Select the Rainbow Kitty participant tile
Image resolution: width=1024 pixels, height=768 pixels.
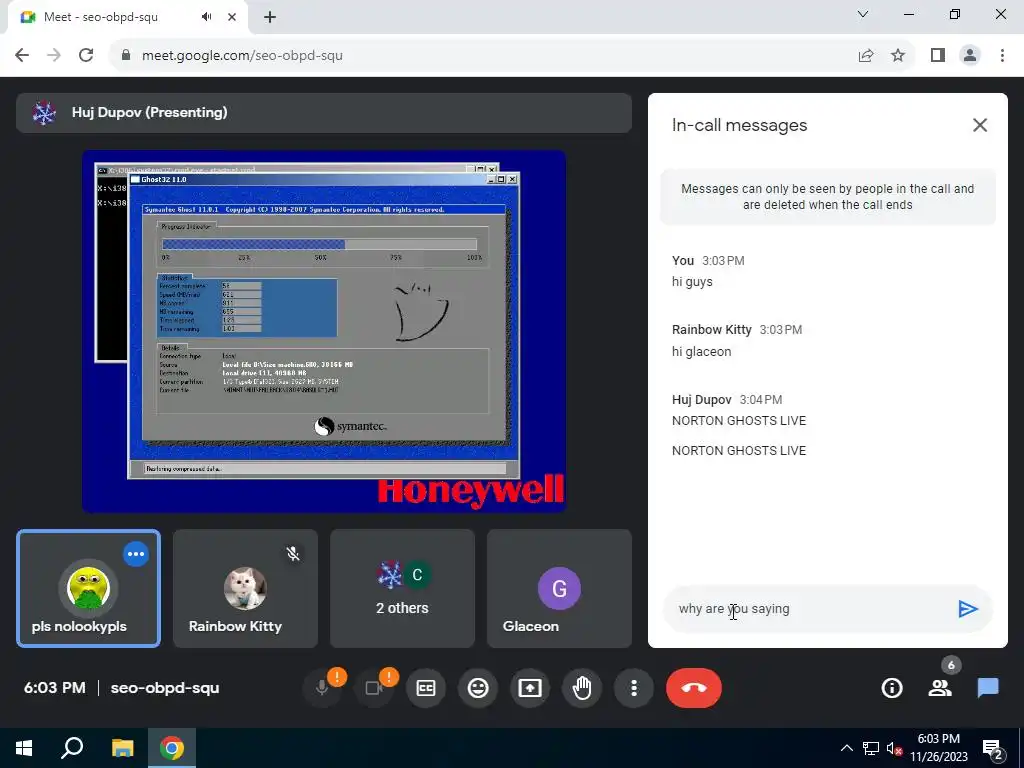(x=246, y=588)
